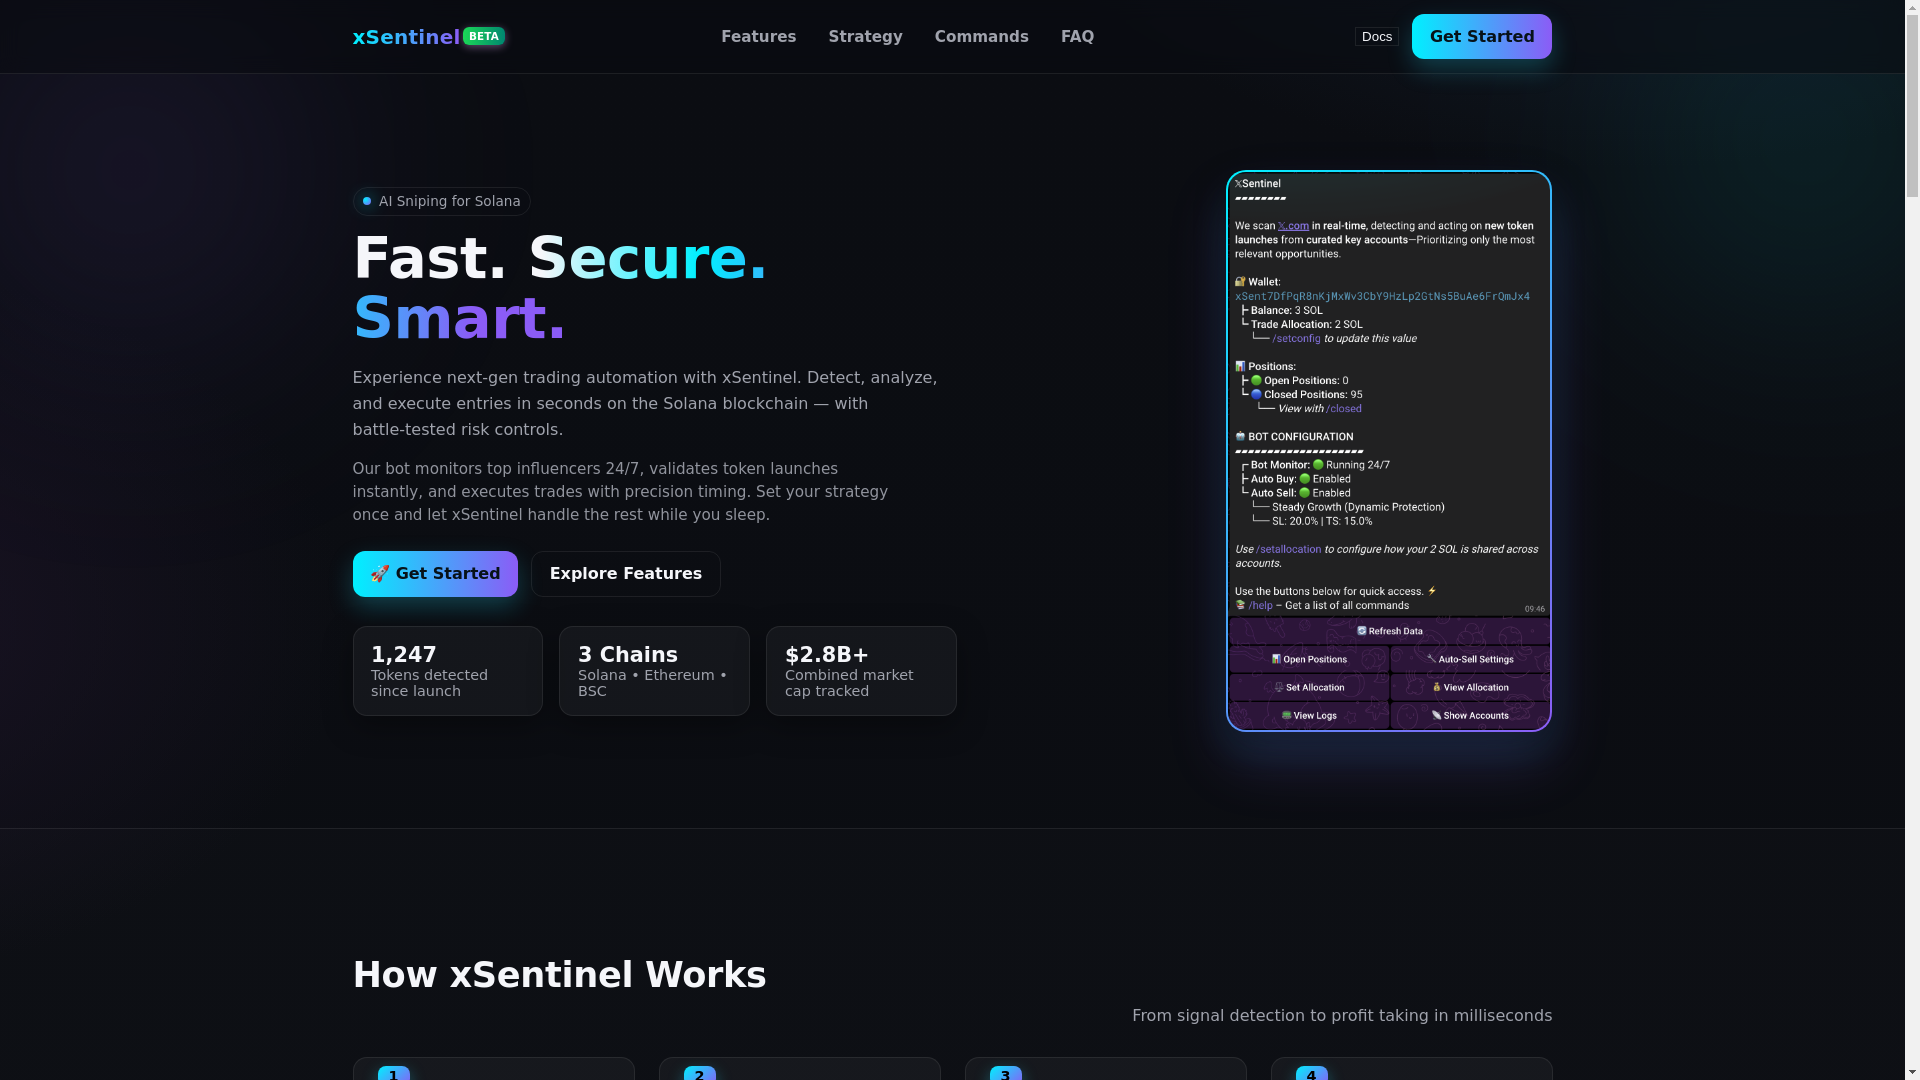Screen dimensions: 1920x1080
Task: Click View Allocation in bot preview
Action: click(x=1470, y=687)
